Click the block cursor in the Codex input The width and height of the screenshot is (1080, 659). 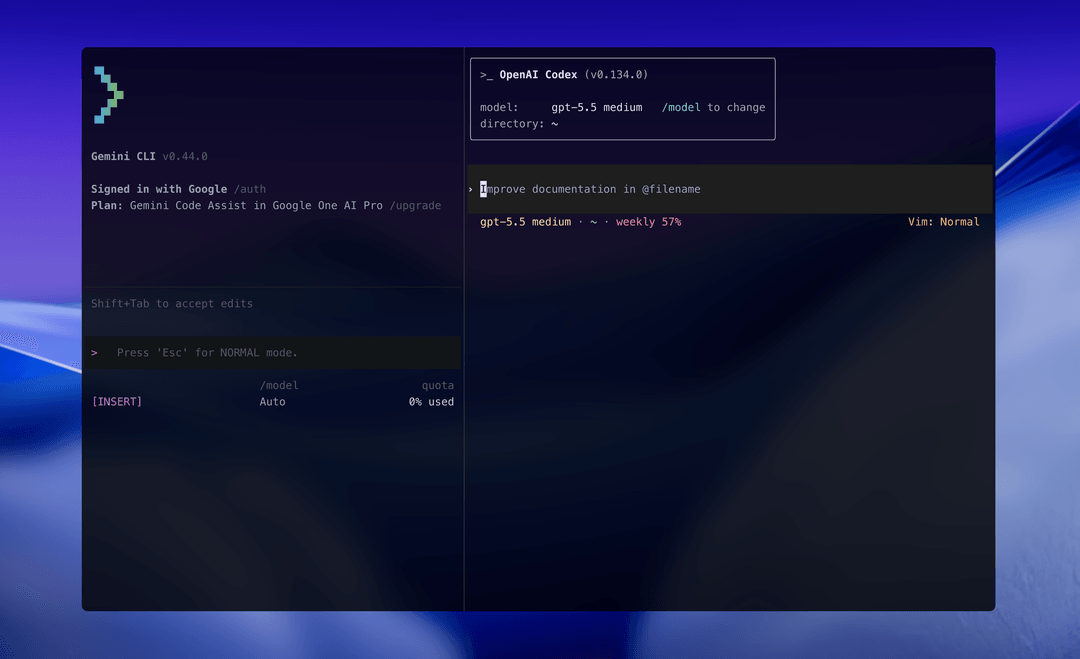pyautogui.click(x=484, y=189)
